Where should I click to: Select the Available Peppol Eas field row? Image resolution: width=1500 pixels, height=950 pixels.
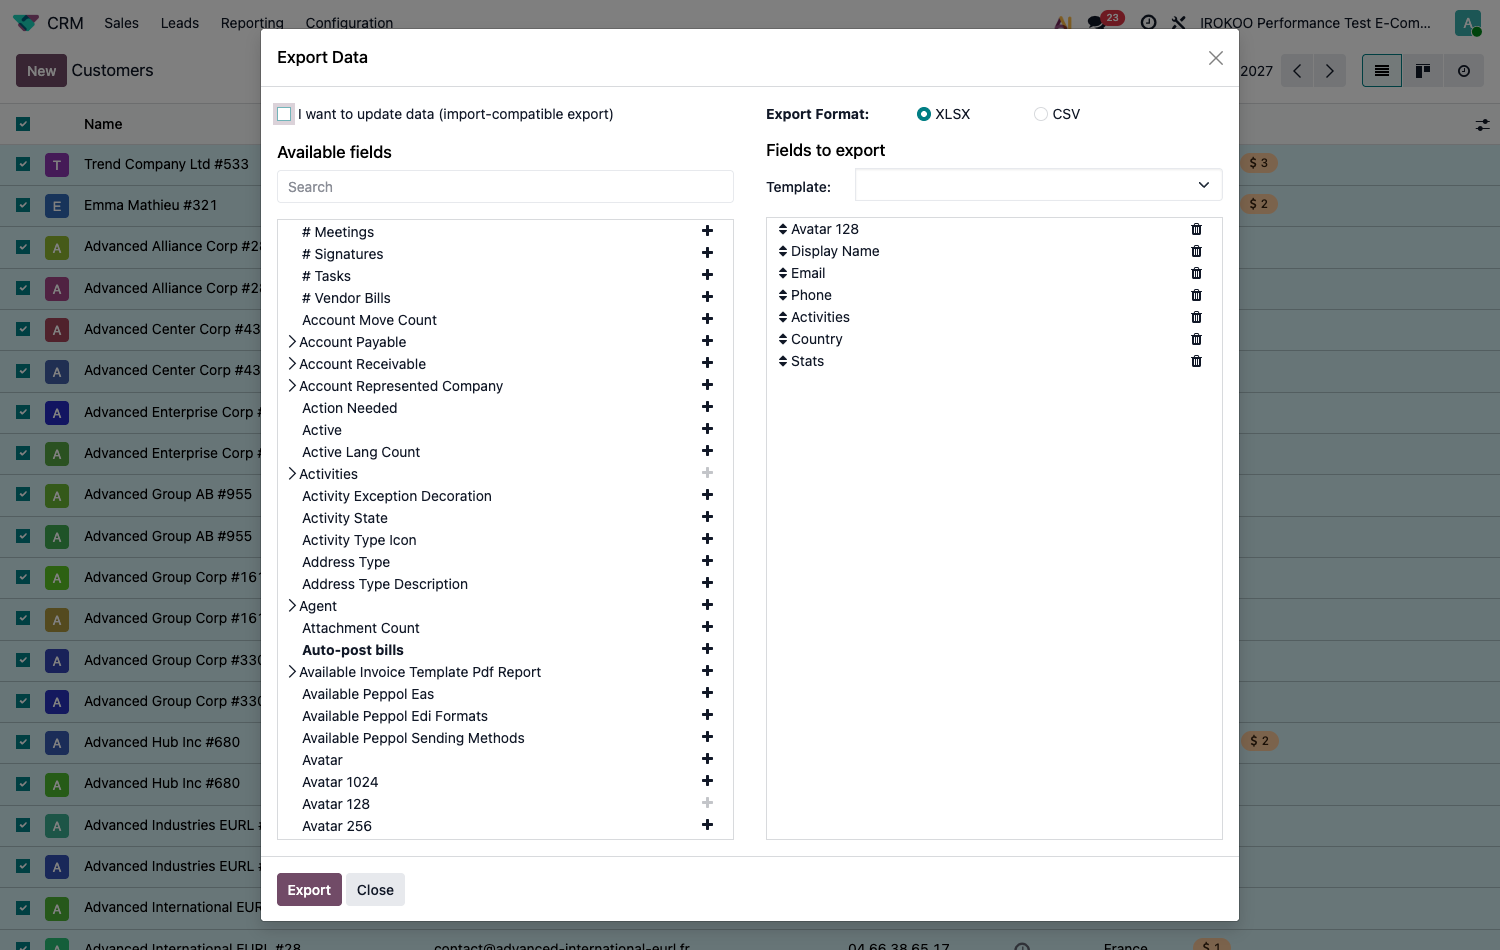(x=505, y=694)
